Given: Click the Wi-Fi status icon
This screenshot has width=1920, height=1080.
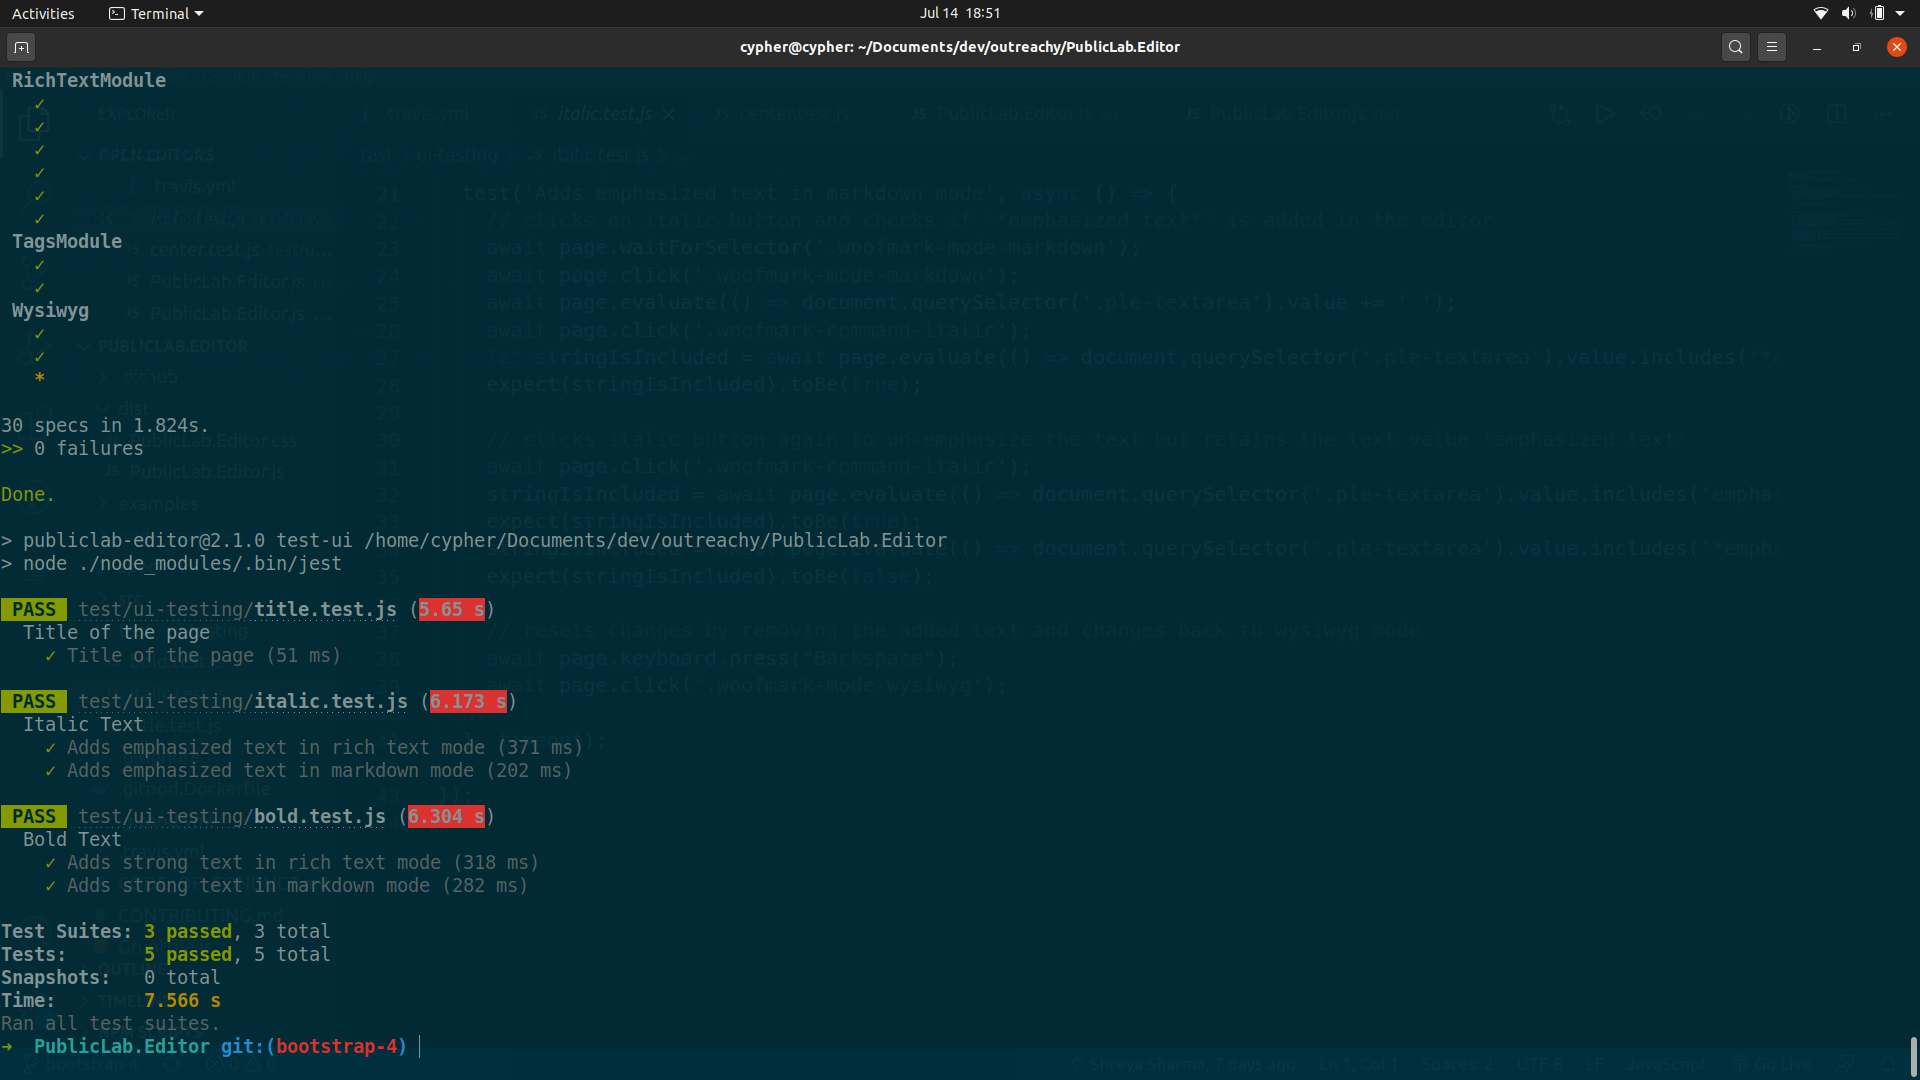Looking at the screenshot, I should coord(1820,13).
